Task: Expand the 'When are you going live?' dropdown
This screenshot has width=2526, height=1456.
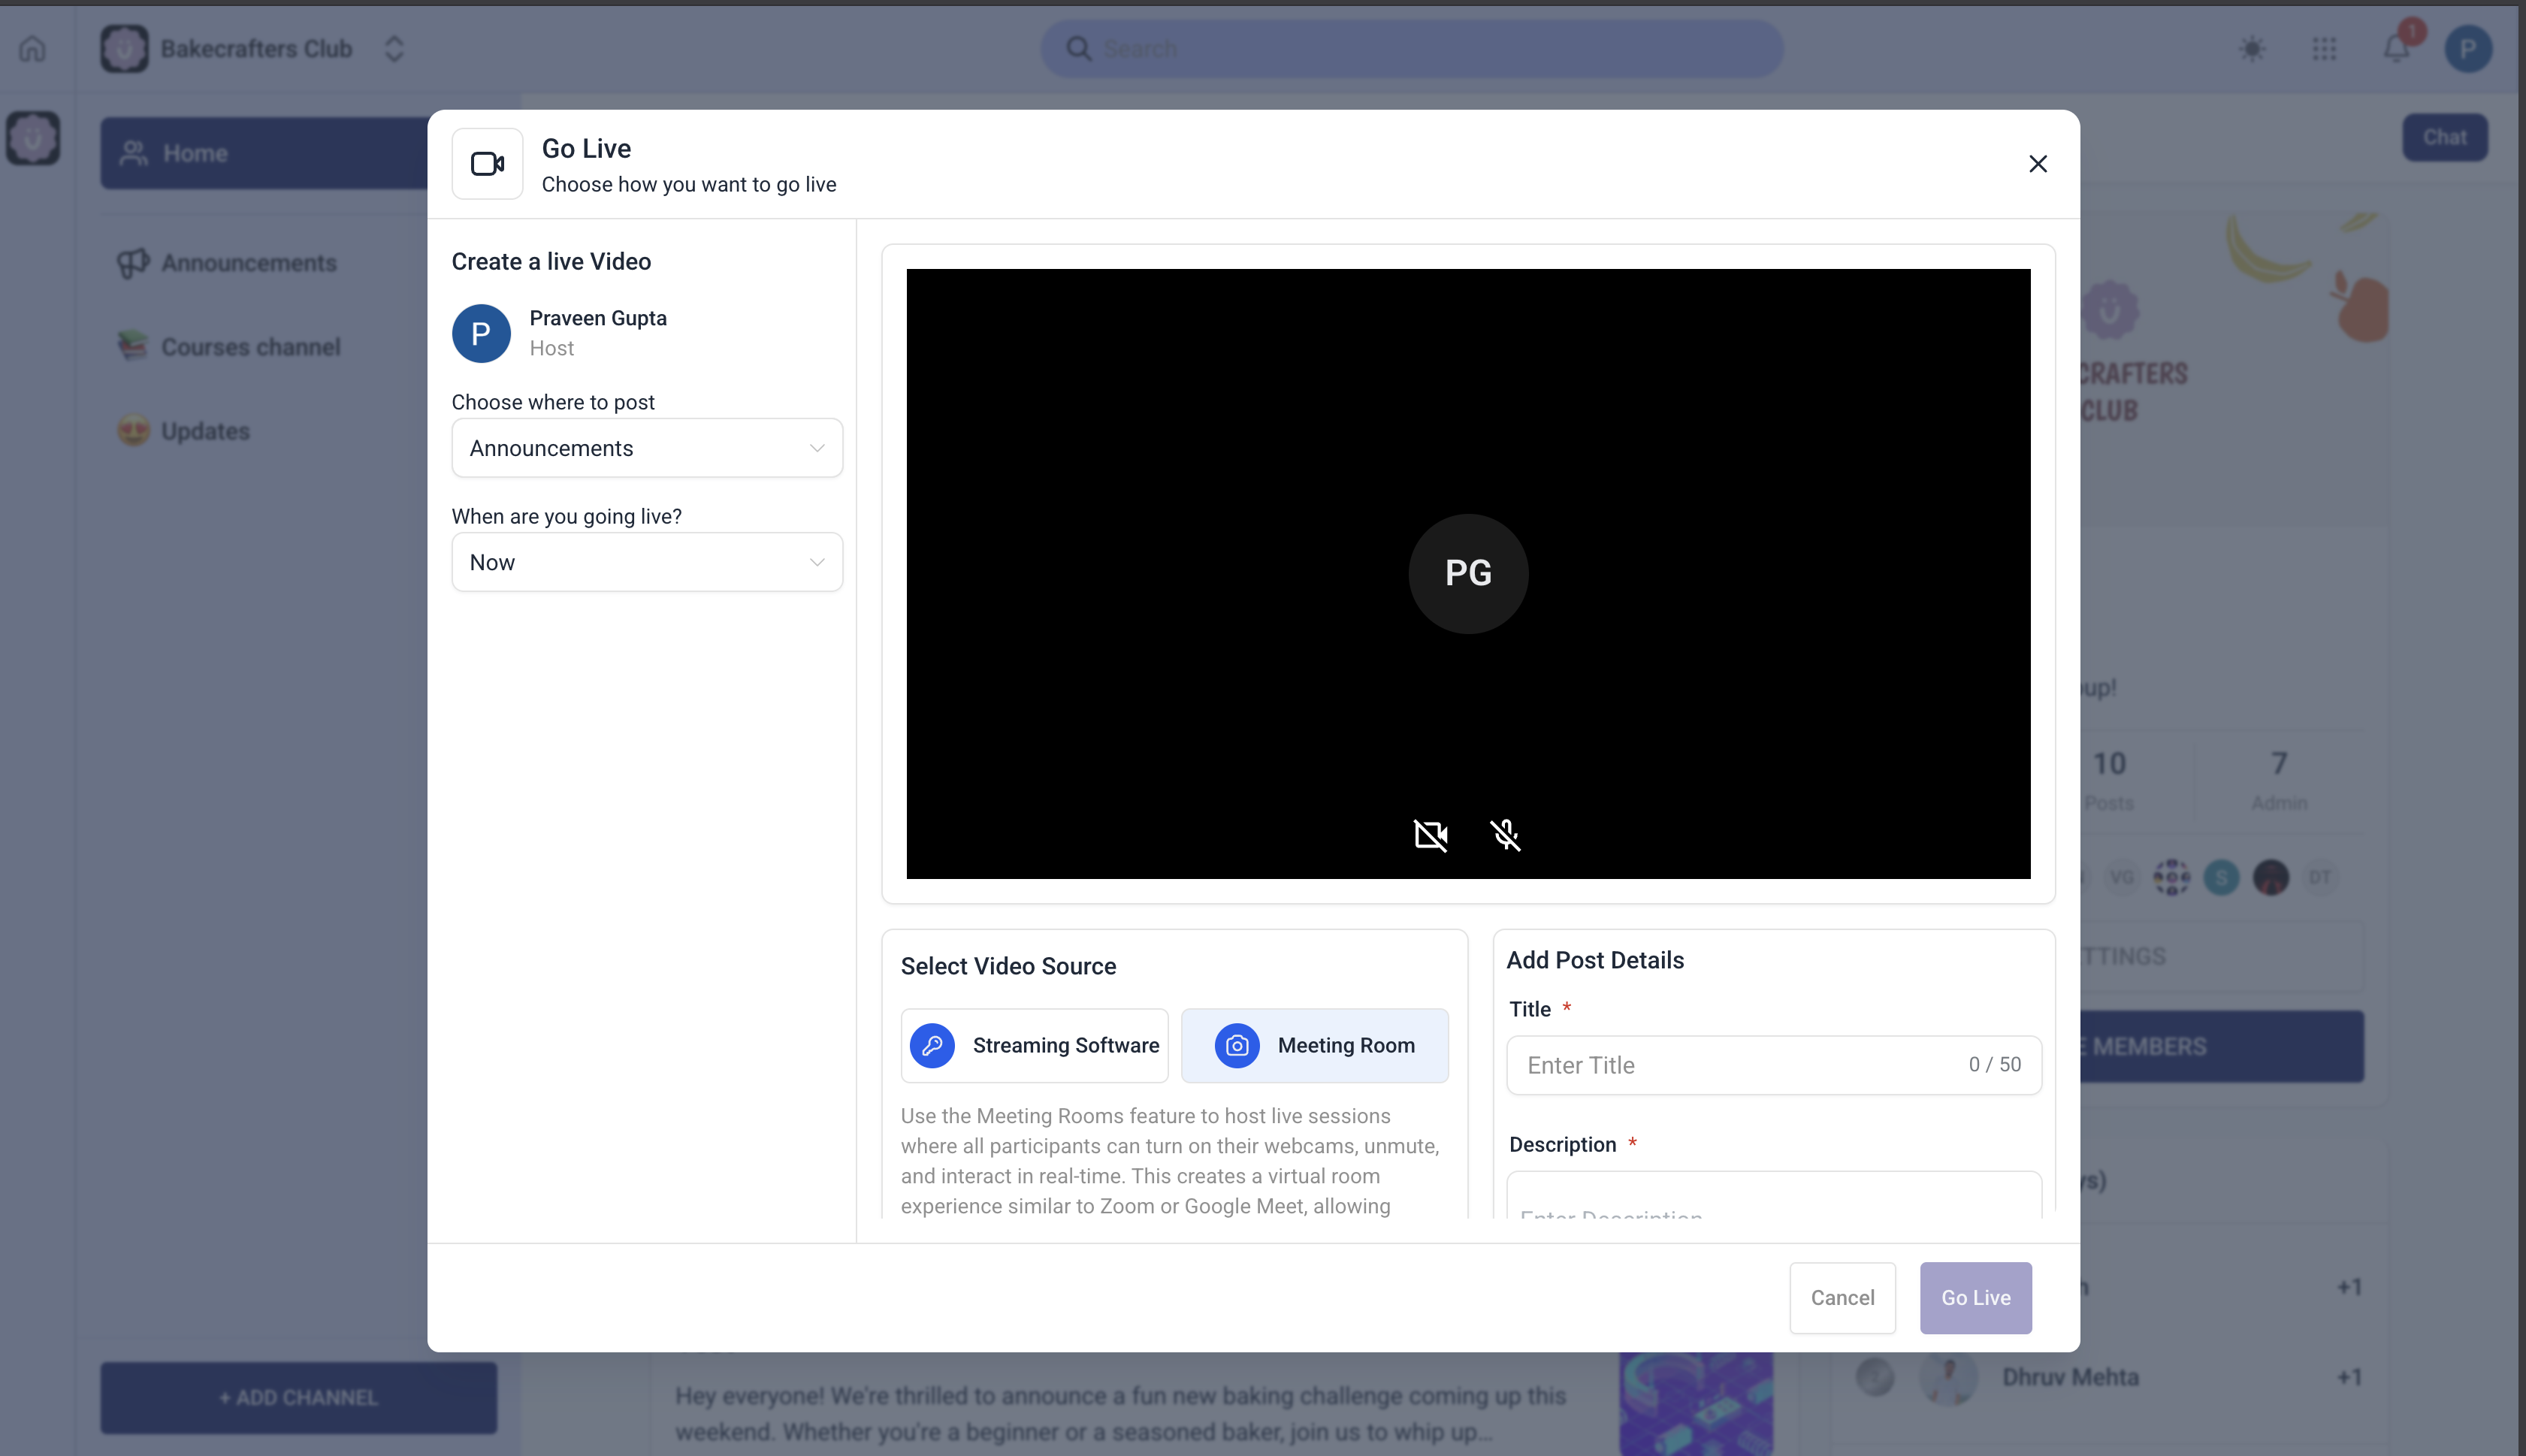Action: (646, 561)
